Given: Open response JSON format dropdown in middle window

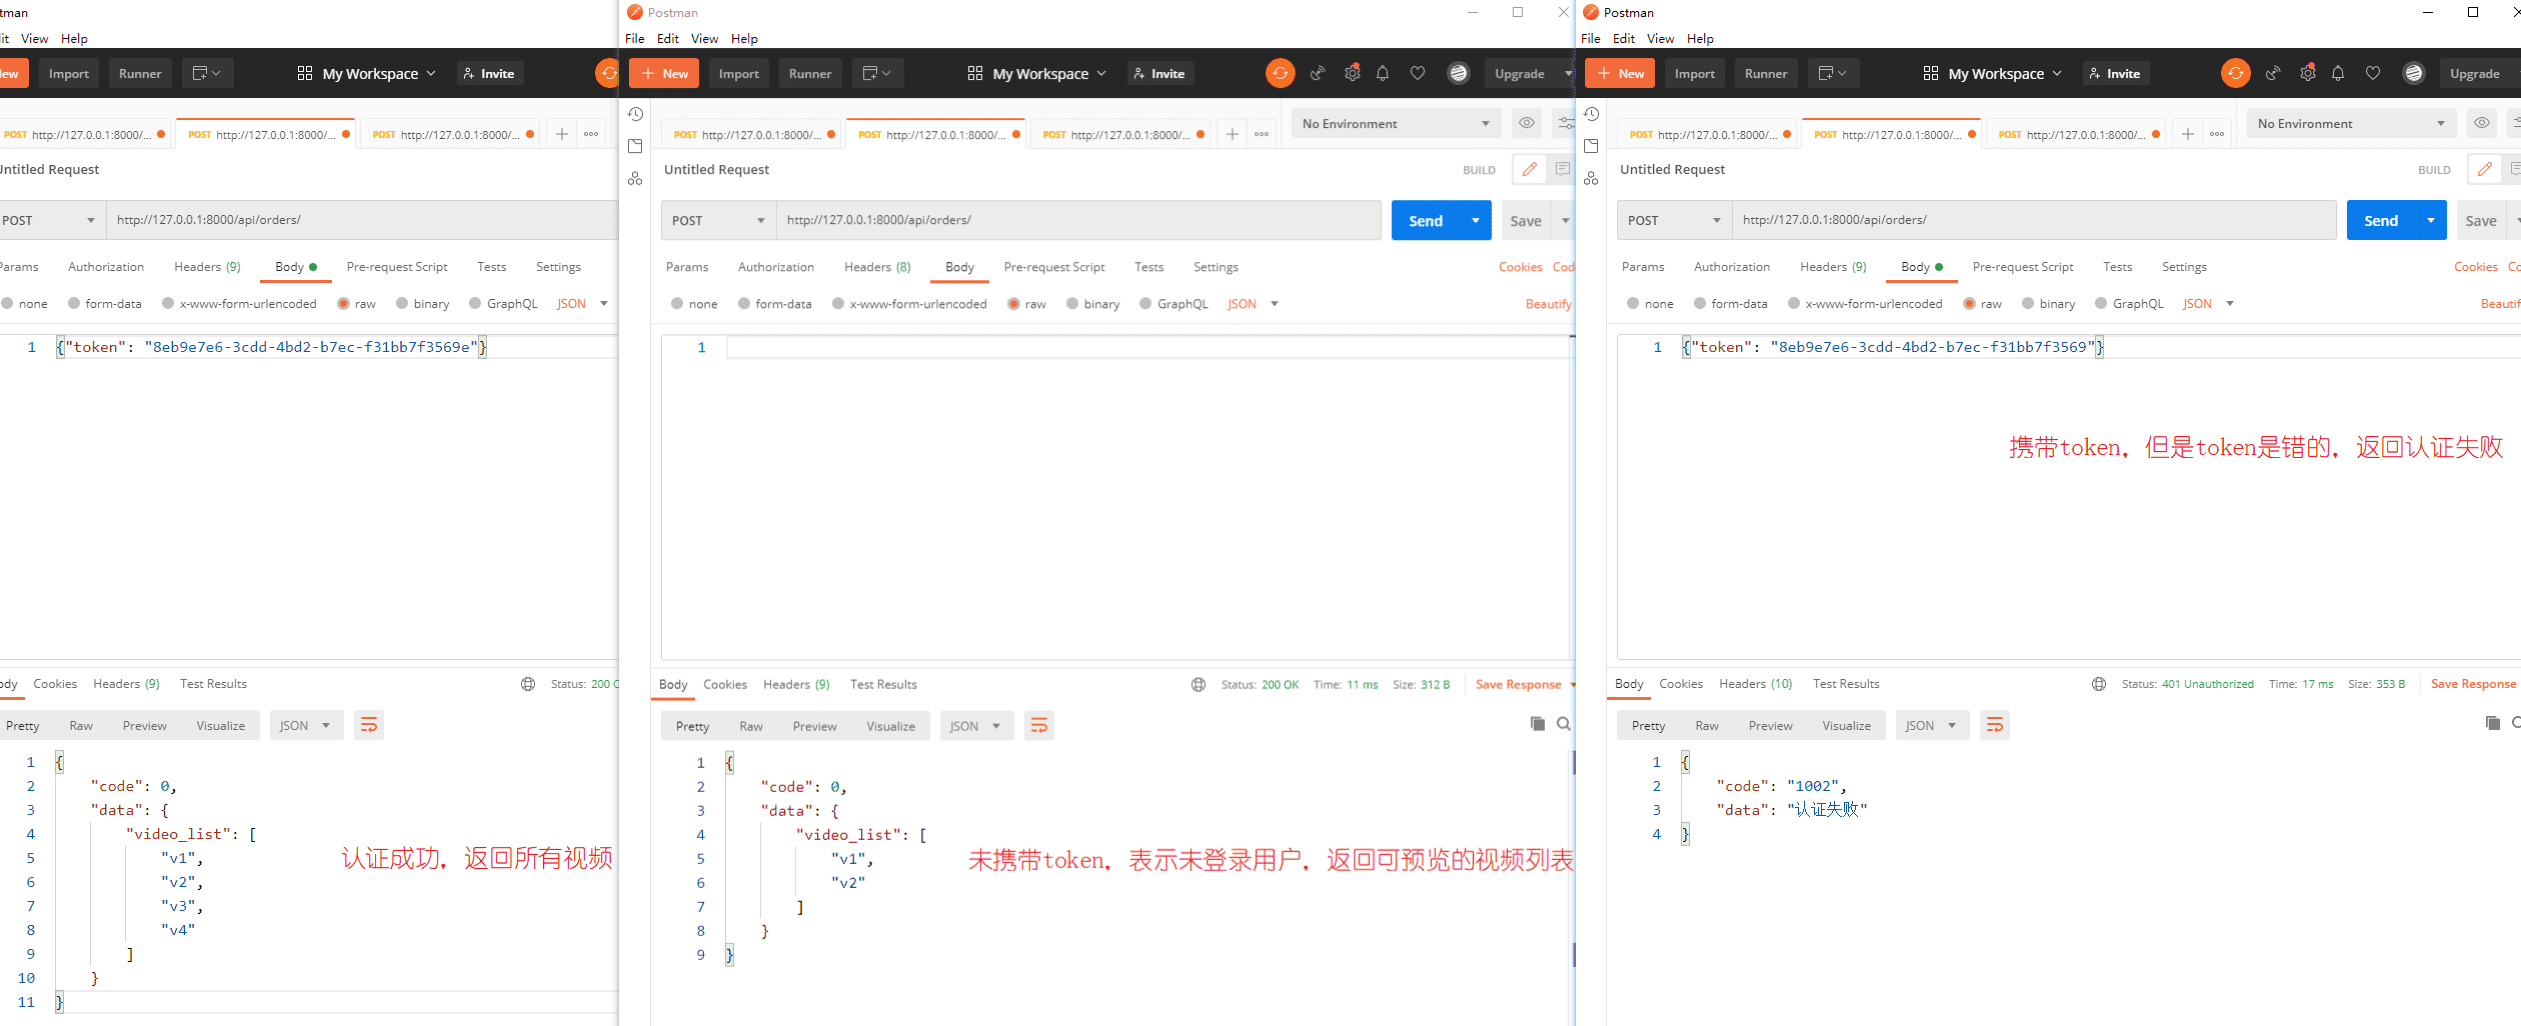Looking at the screenshot, I should point(976,726).
